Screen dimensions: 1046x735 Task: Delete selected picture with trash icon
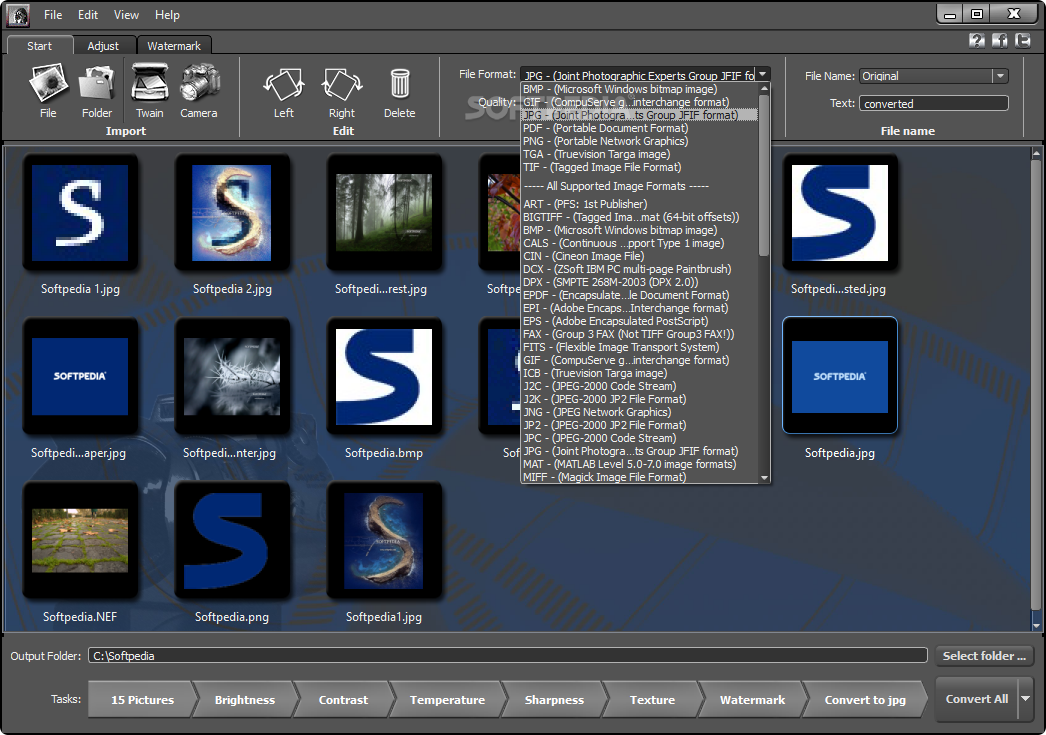click(x=400, y=93)
